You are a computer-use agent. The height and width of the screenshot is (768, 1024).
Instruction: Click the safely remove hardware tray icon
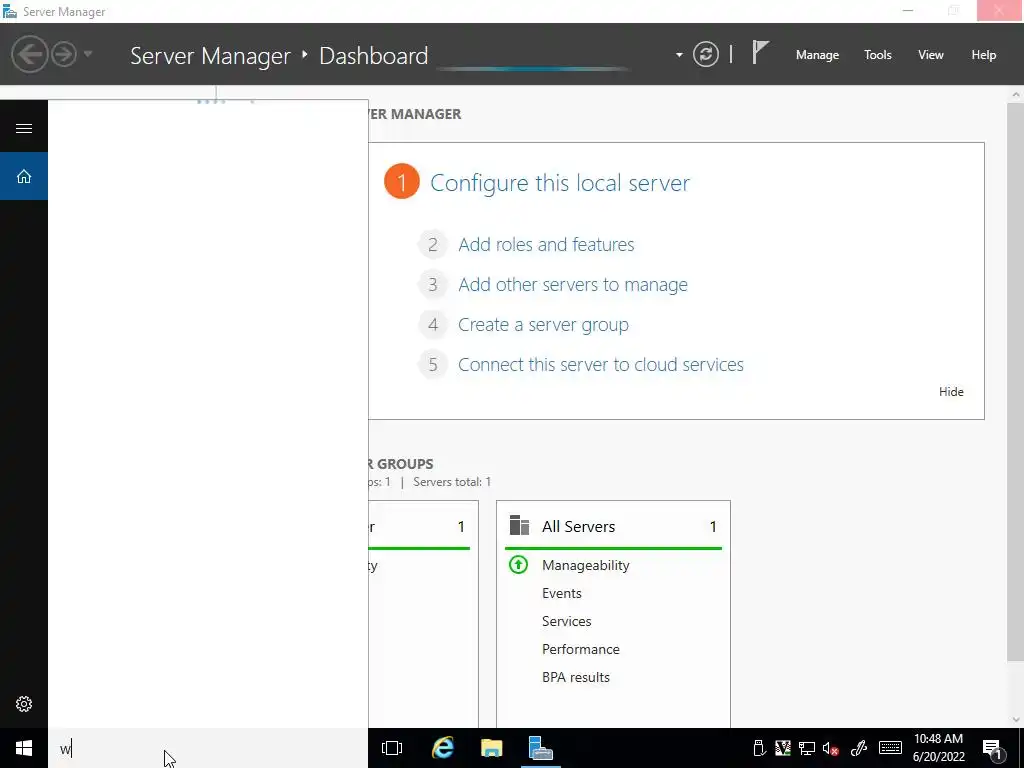pos(758,748)
